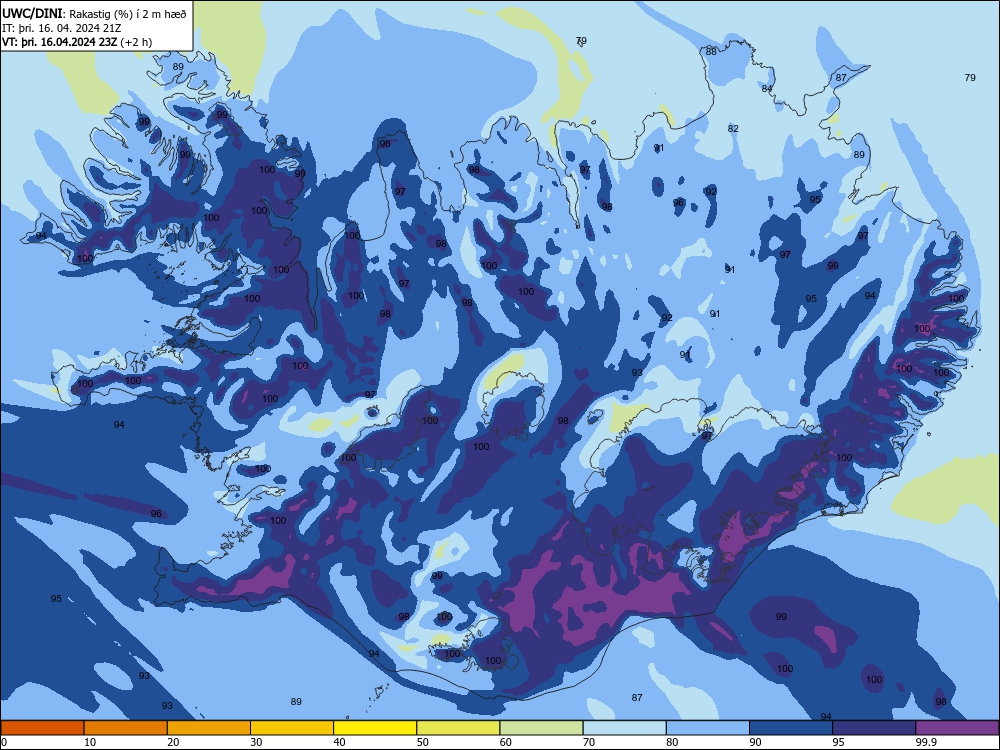Pick the 30–40 golden legend swatch
Image resolution: width=1000 pixels, height=750 pixels.
point(292,728)
